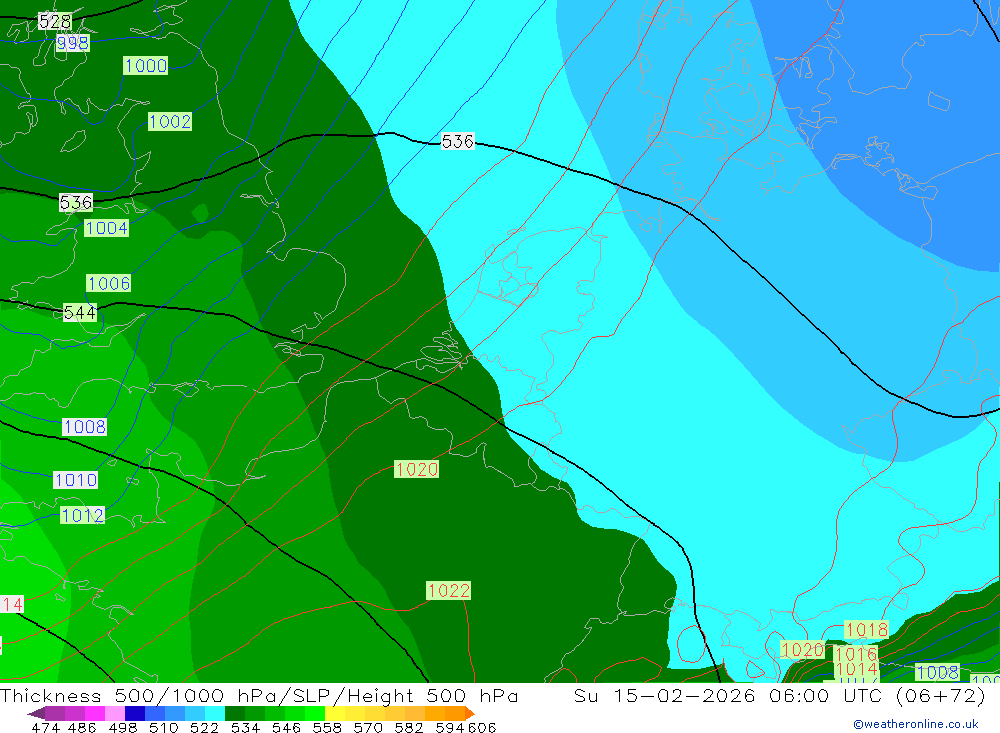1000x733 pixels.
Task: Click the 1008 label right of 1014
Action: pyautogui.click(x=938, y=672)
